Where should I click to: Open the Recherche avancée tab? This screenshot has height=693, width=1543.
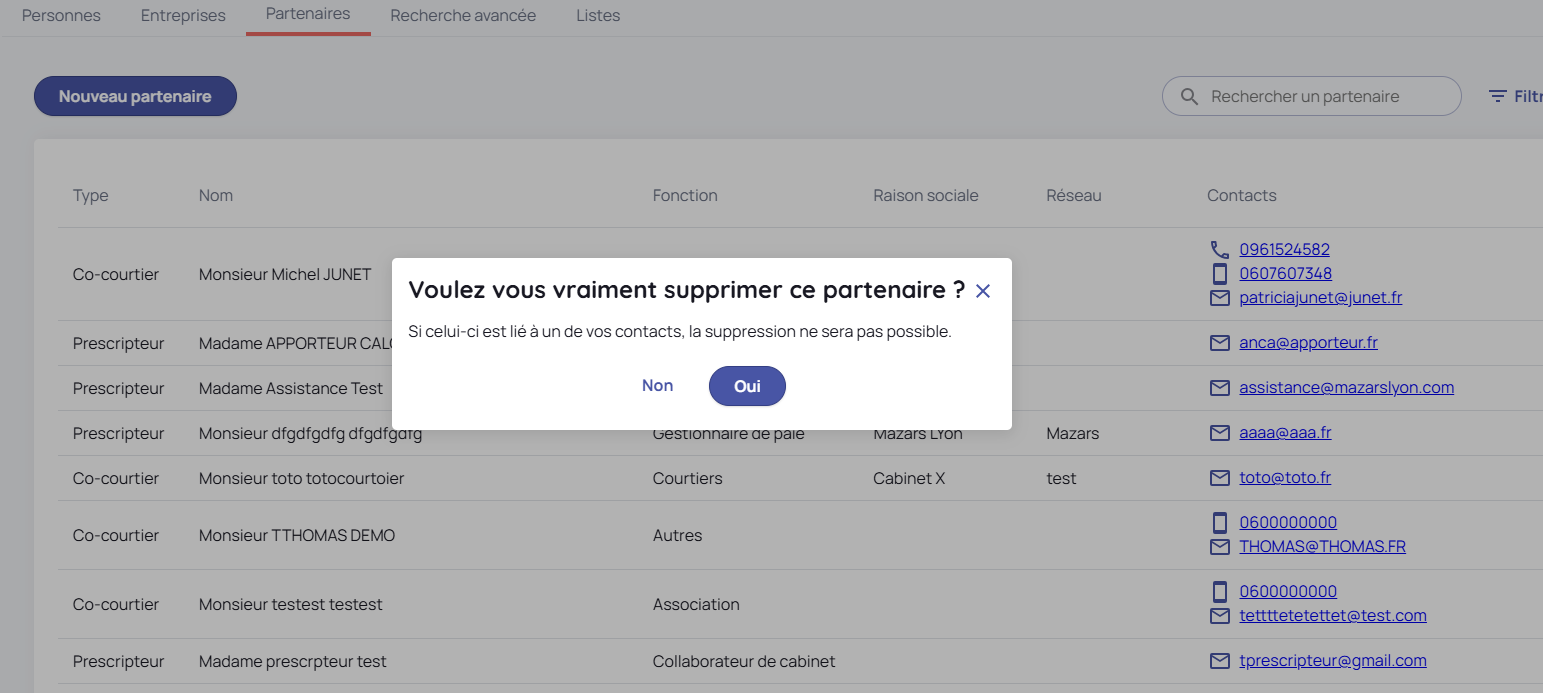[x=463, y=16]
